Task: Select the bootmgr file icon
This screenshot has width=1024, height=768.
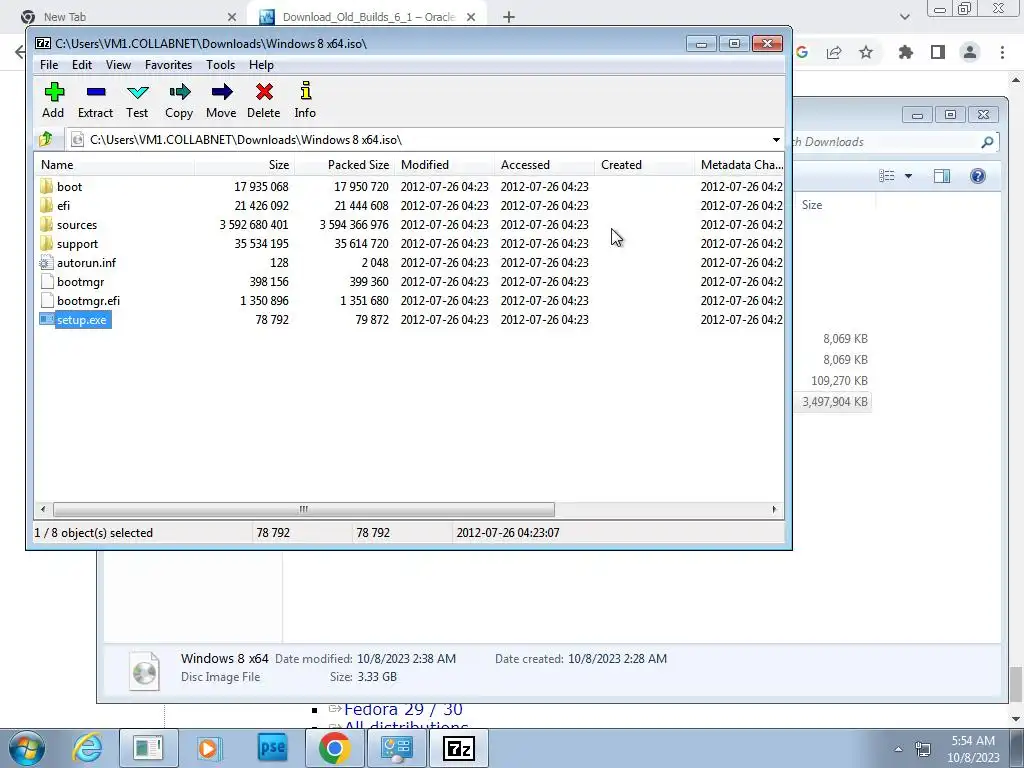Action: click(46, 281)
